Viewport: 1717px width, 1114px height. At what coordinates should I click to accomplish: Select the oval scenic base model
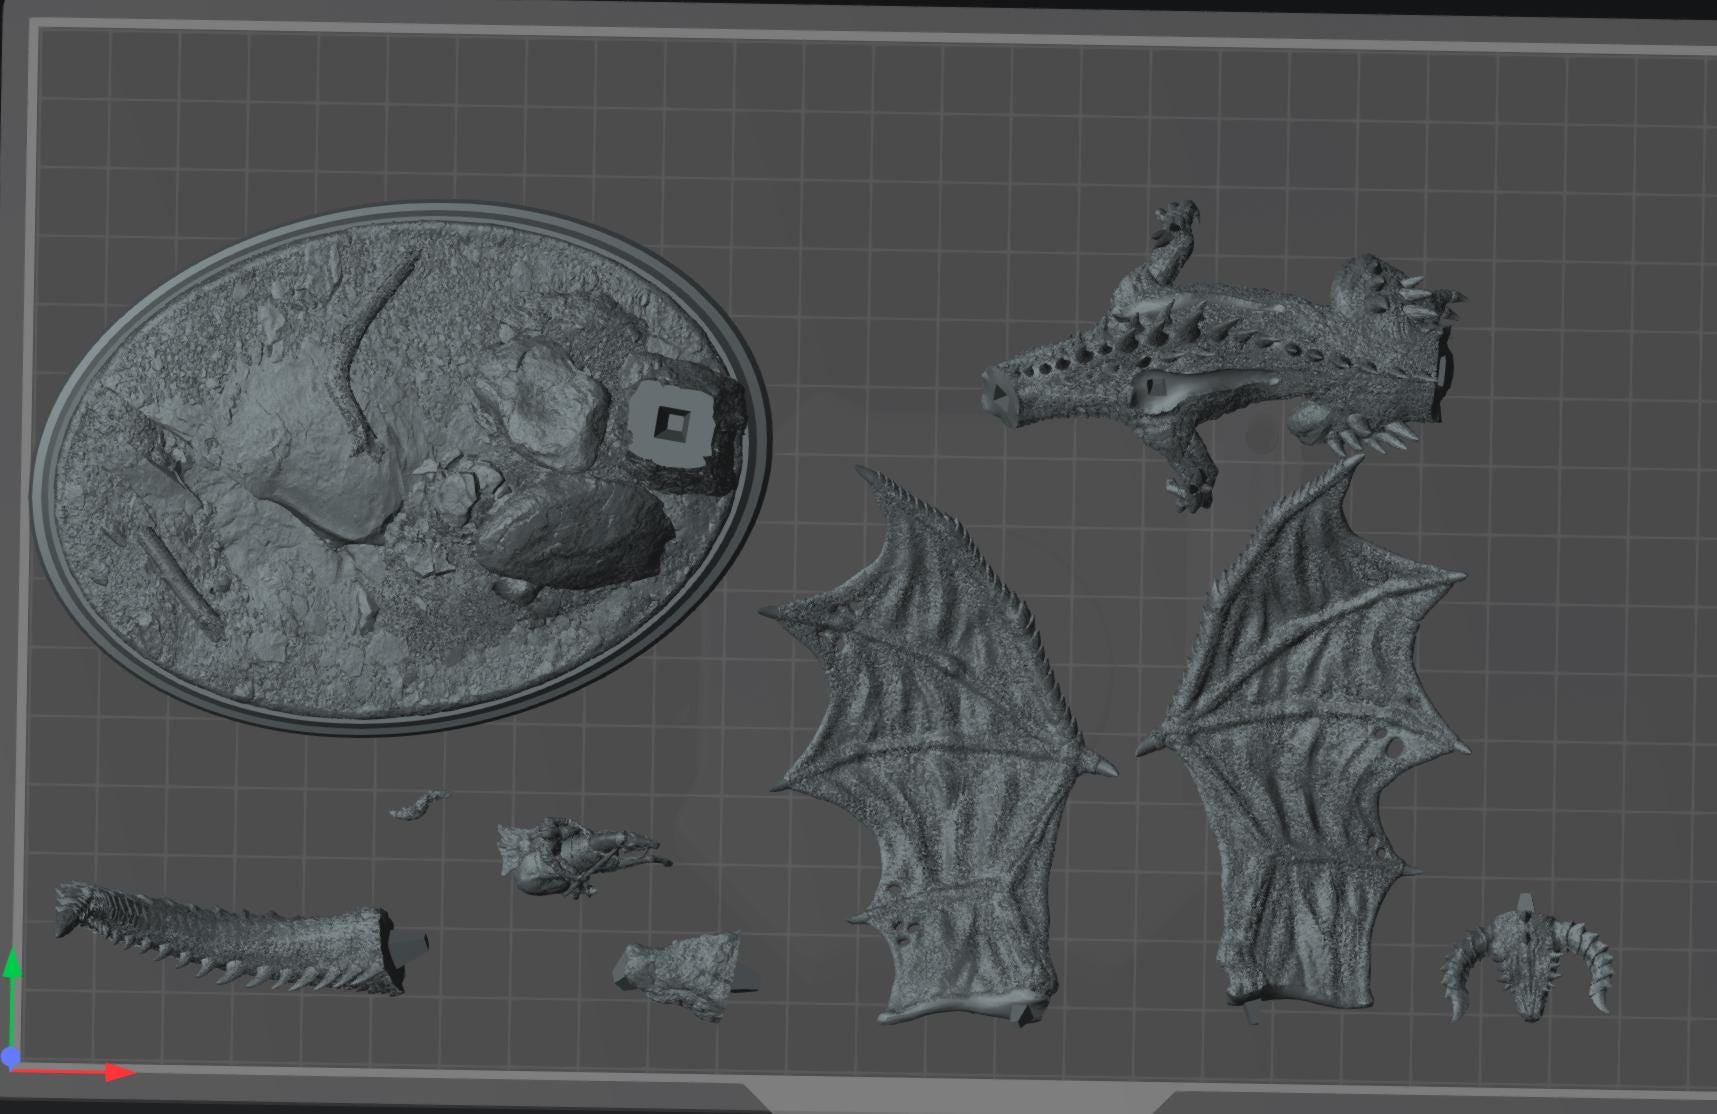(402, 468)
